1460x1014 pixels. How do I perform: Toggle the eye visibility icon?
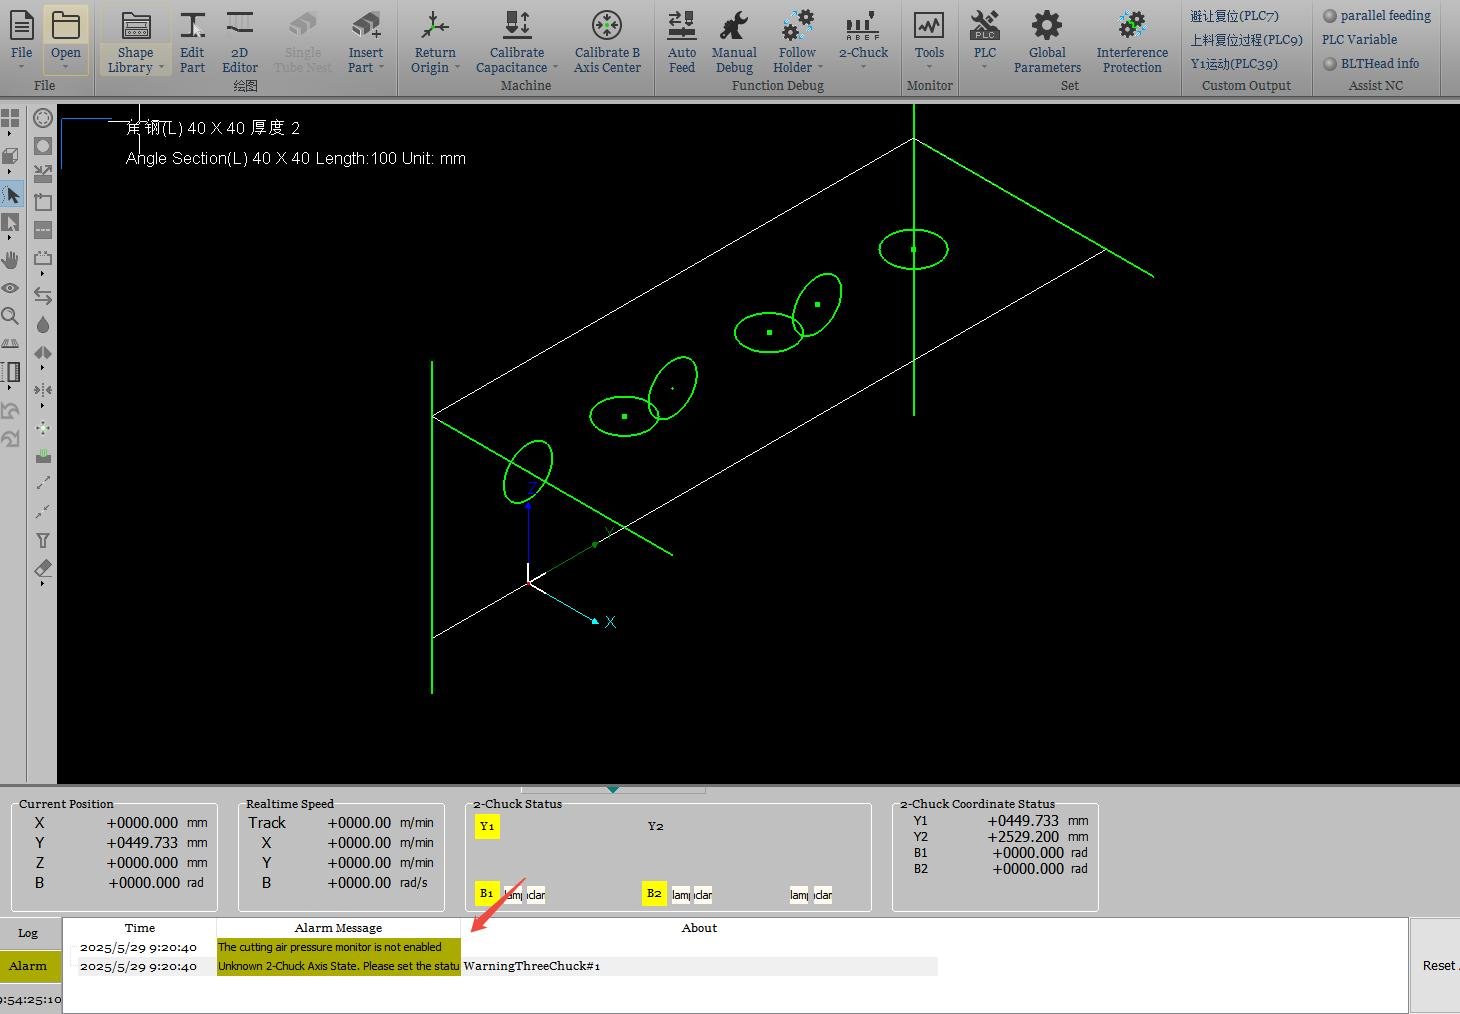point(10,288)
